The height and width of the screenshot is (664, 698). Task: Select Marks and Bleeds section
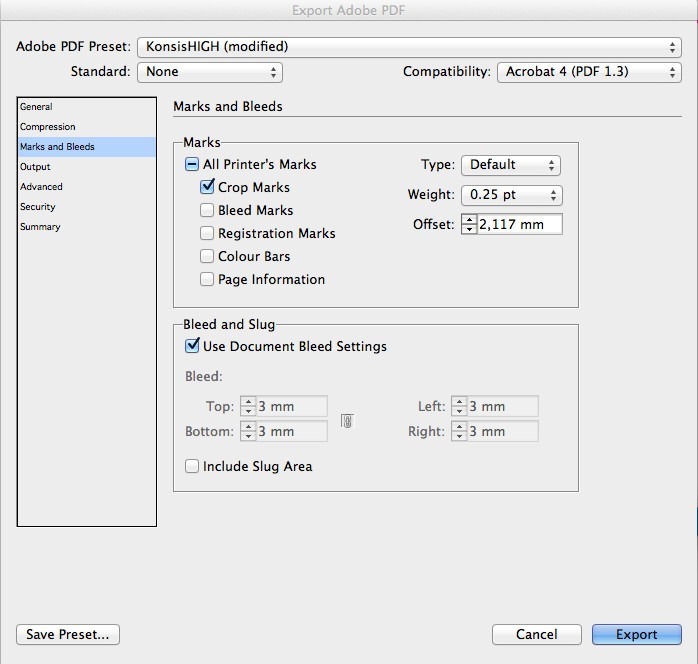click(x=87, y=147)
